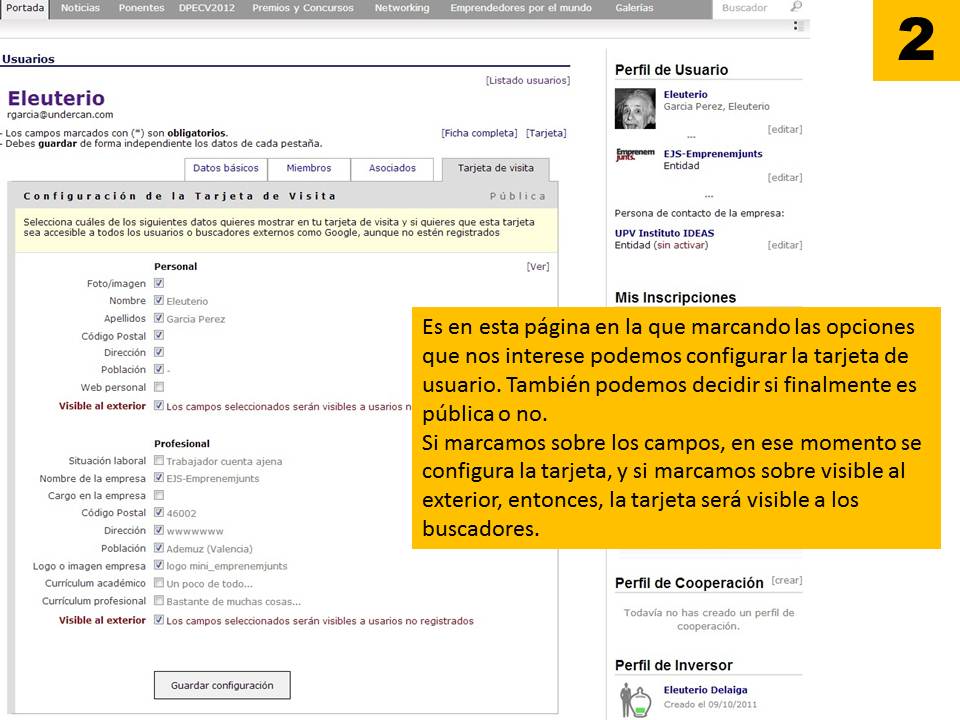Open the Miembros tab

pos(308,168)
